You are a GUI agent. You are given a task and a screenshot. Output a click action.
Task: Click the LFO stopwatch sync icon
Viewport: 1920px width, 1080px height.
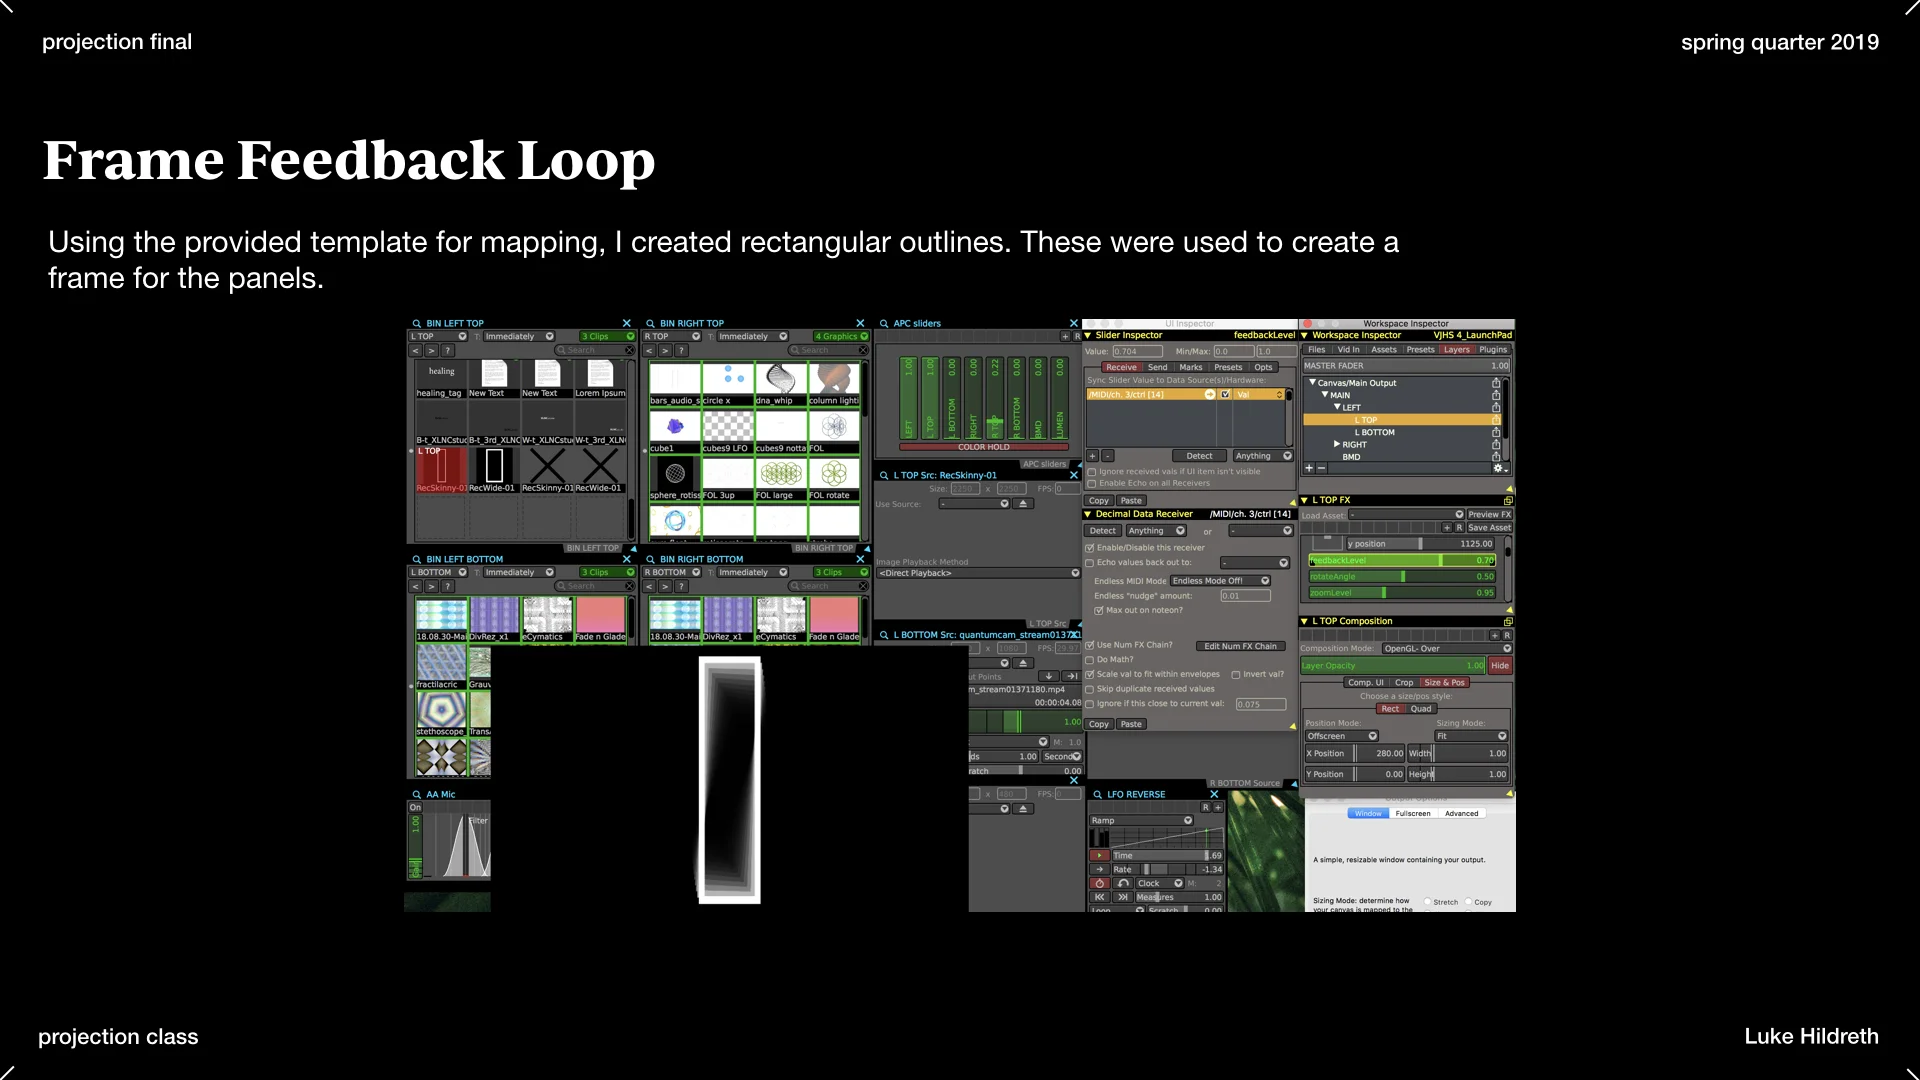[x=1099, y=884]
